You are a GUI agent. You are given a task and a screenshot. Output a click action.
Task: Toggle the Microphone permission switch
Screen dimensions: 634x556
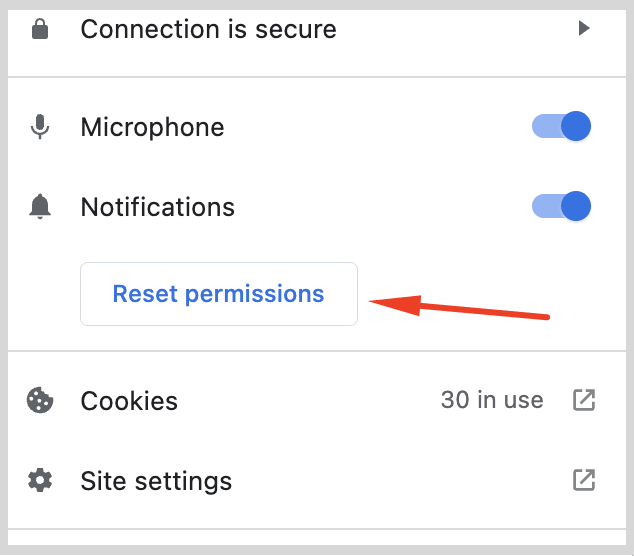(561, 126)
